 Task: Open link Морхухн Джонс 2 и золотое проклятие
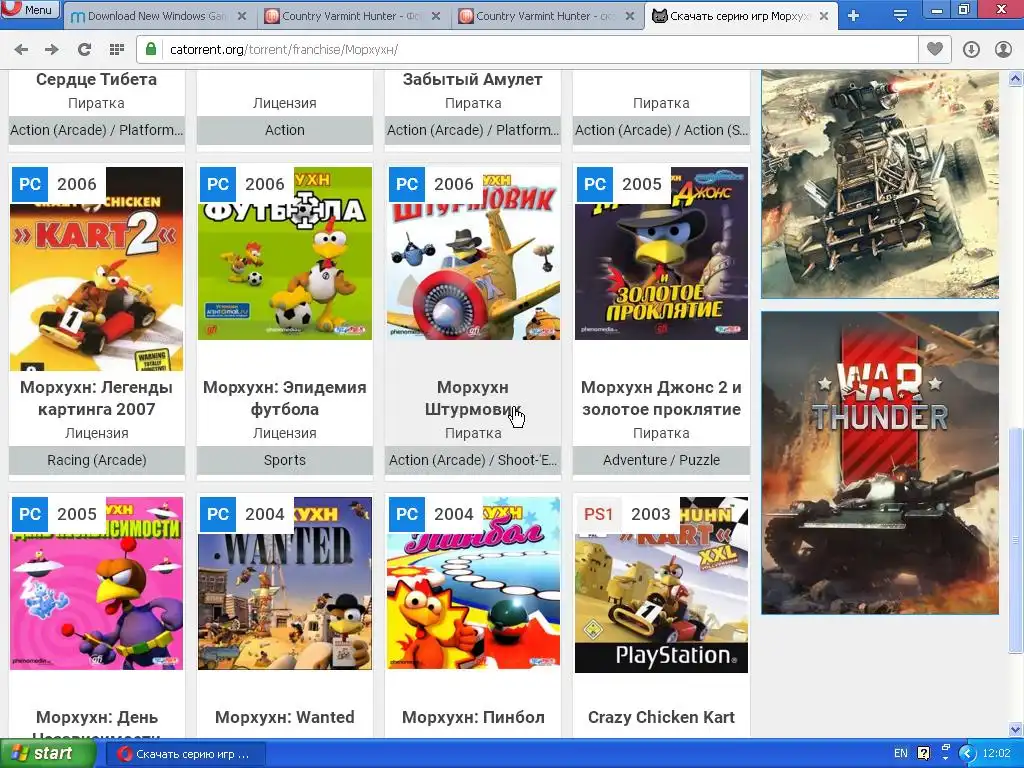click(x=661, y=398)
